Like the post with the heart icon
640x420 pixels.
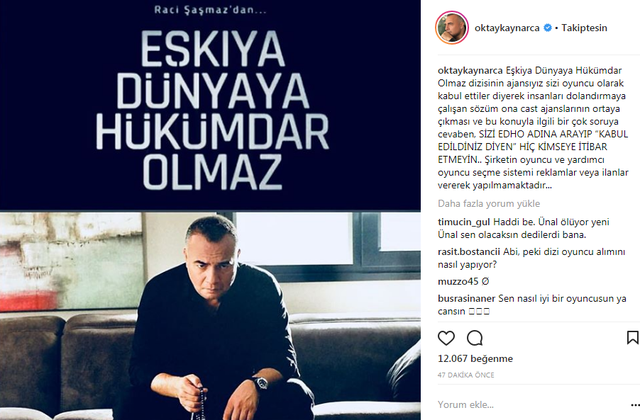click(446, 338)
